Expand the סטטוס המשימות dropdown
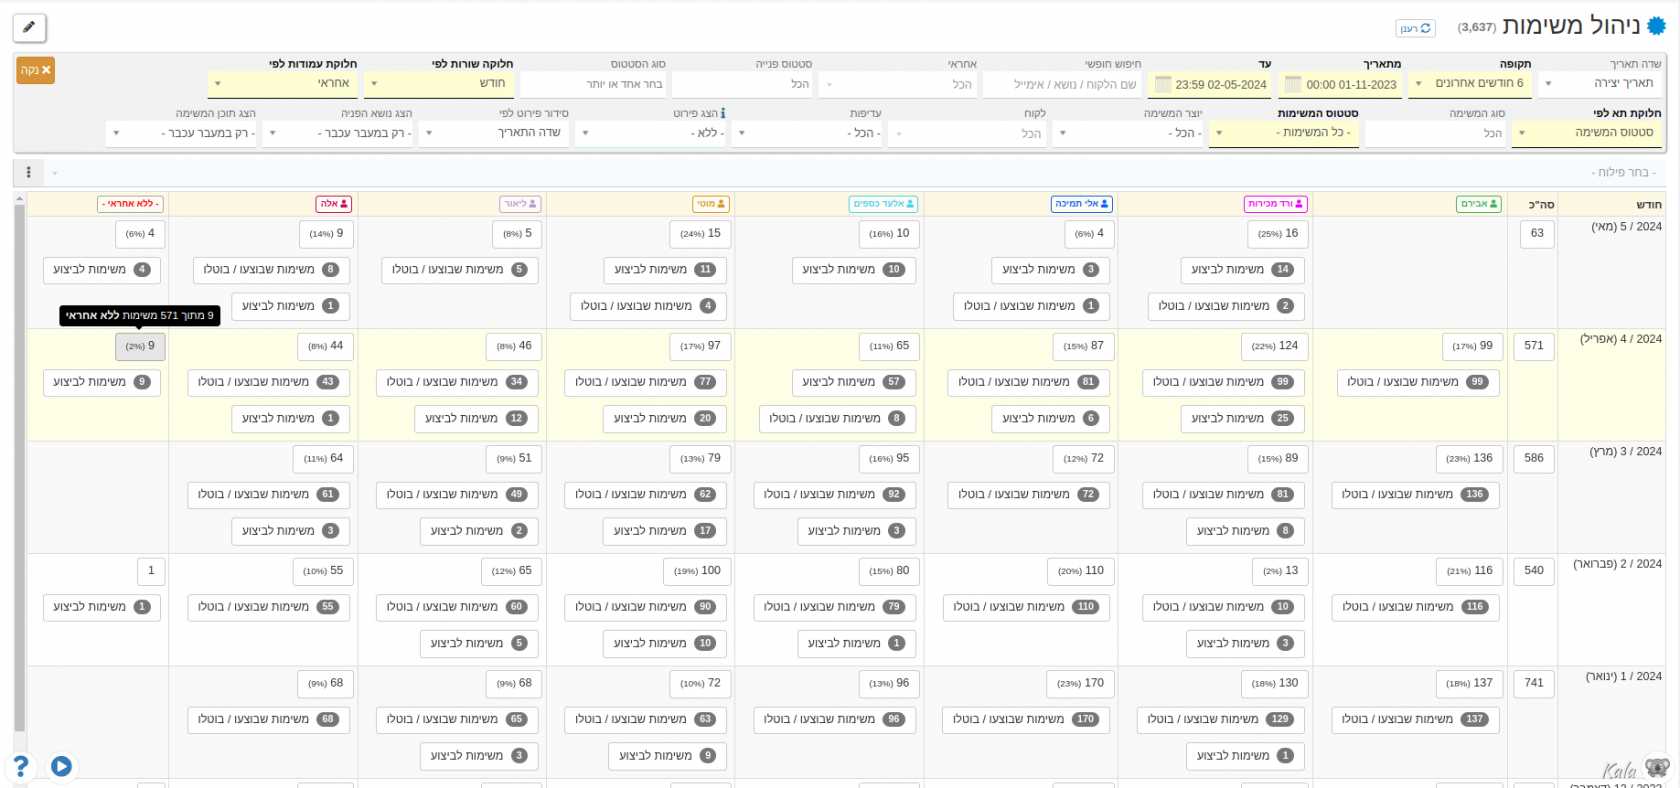Image resolution: width=1680 pixels, height=788 pixels. [1284, 133]
